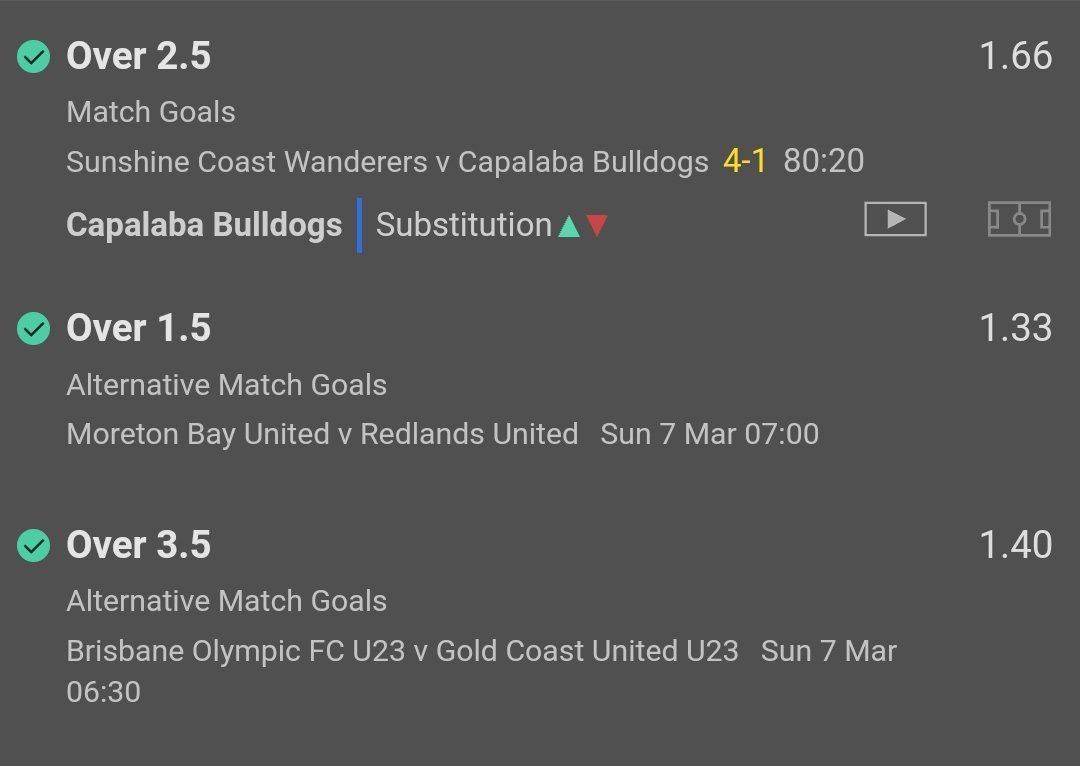Open Sunshine Coast Wanderers v Capalaba Bulldogs match
This screenshot has height=766, width=1080.
(387, 162)
